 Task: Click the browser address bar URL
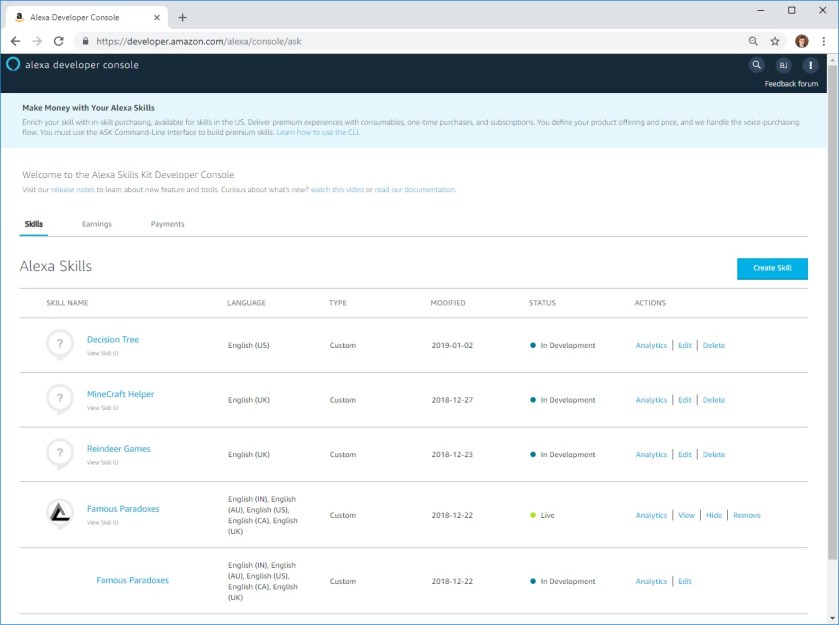[300, 41]
